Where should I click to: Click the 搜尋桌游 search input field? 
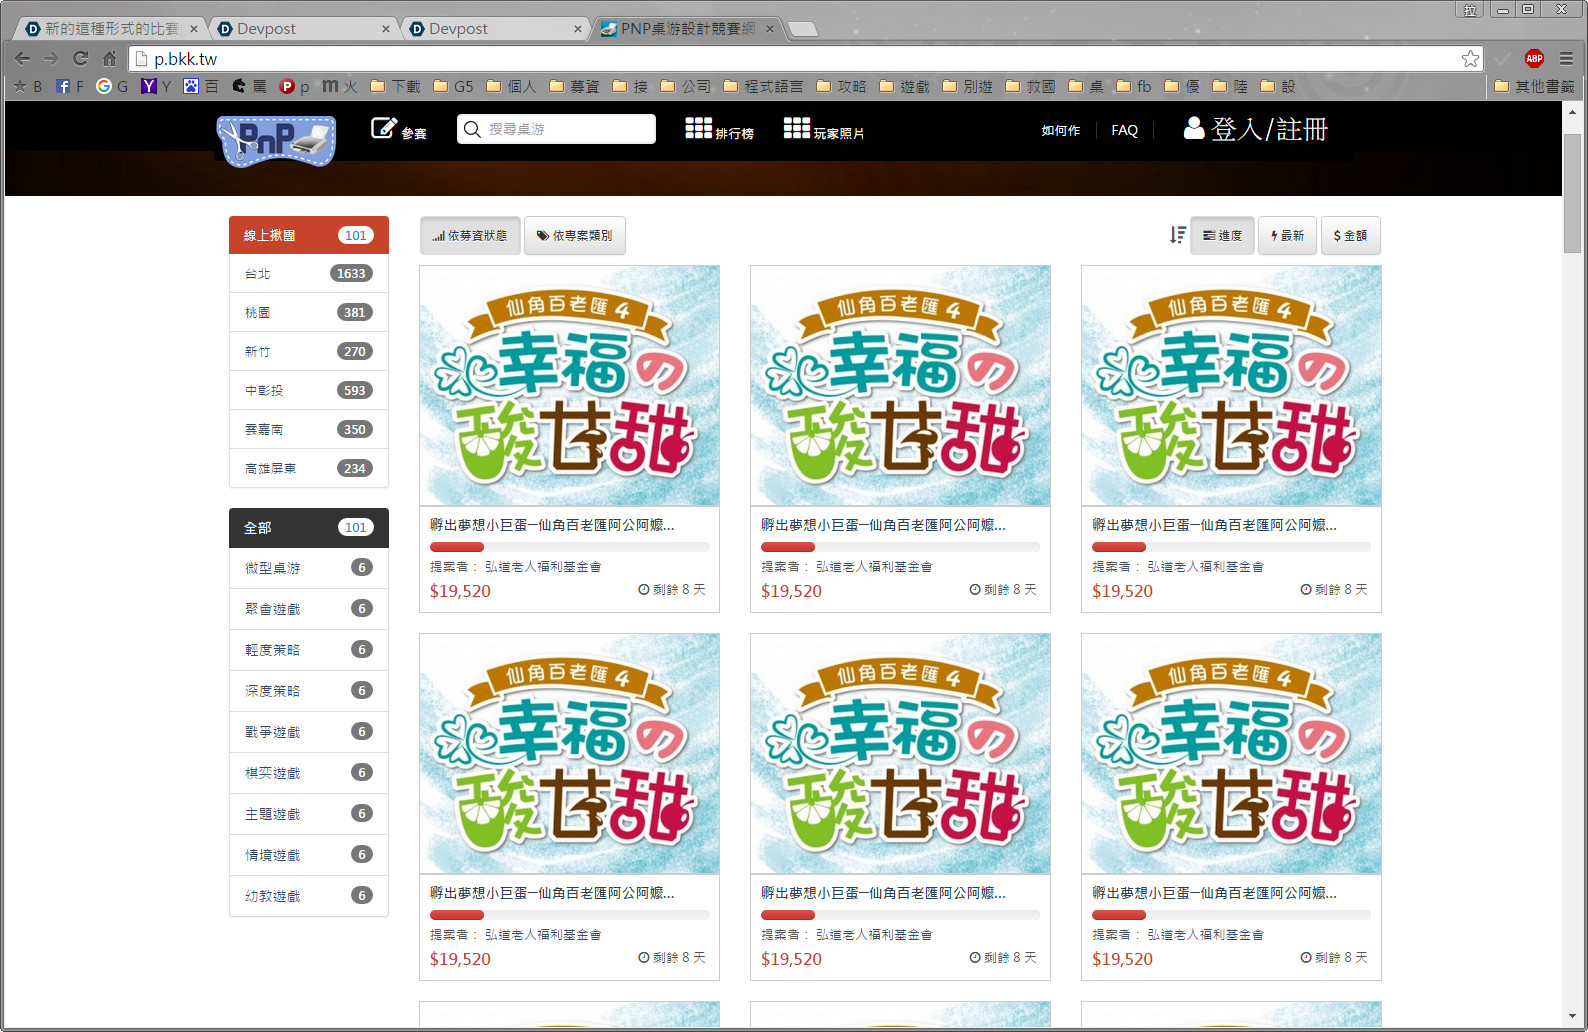pyautogui.click(x=556, y=129)
